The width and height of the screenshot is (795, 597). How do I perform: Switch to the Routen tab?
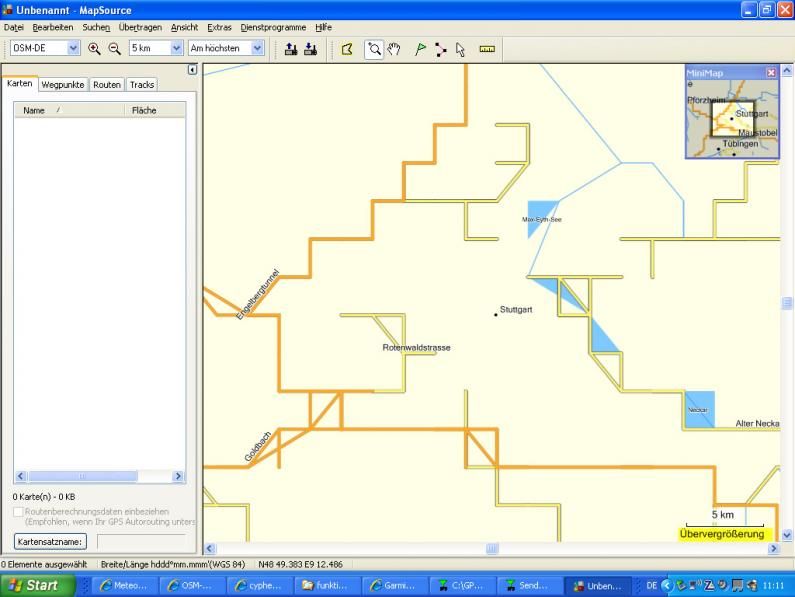[x=106, y=85]
